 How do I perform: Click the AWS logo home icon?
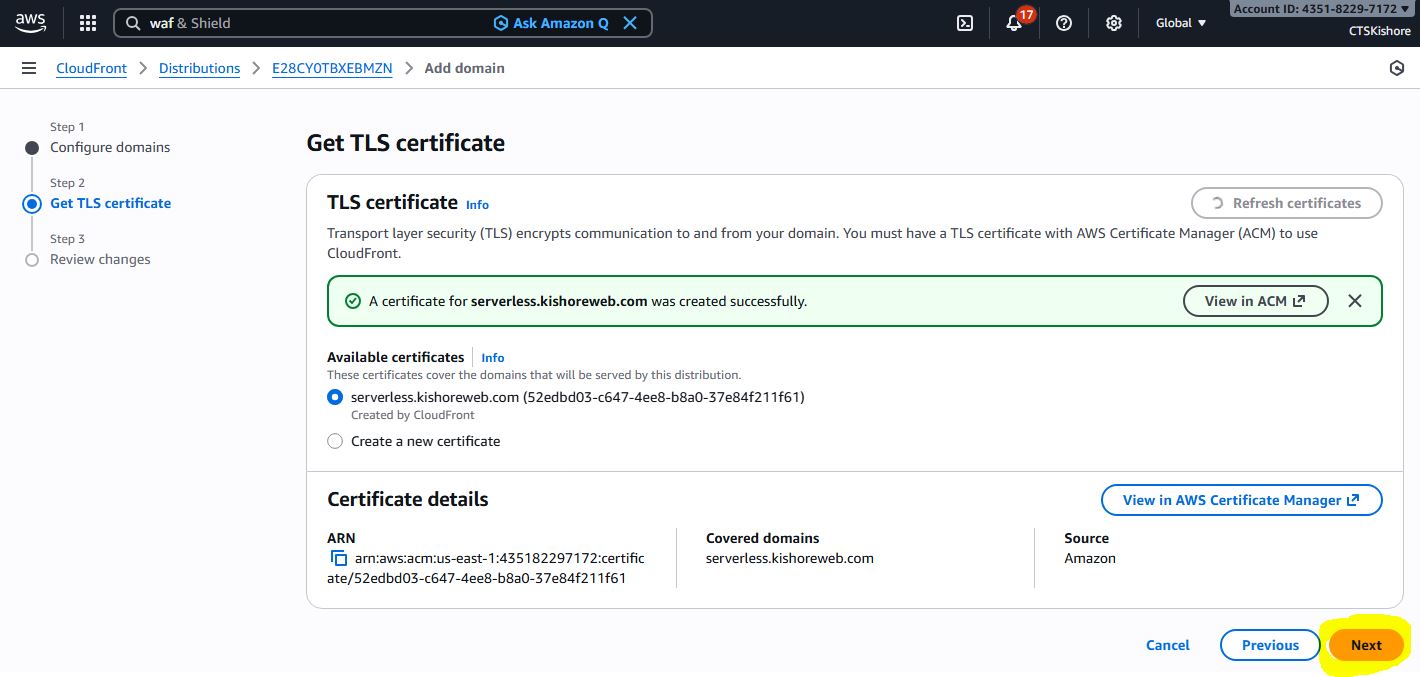[30, 23]
